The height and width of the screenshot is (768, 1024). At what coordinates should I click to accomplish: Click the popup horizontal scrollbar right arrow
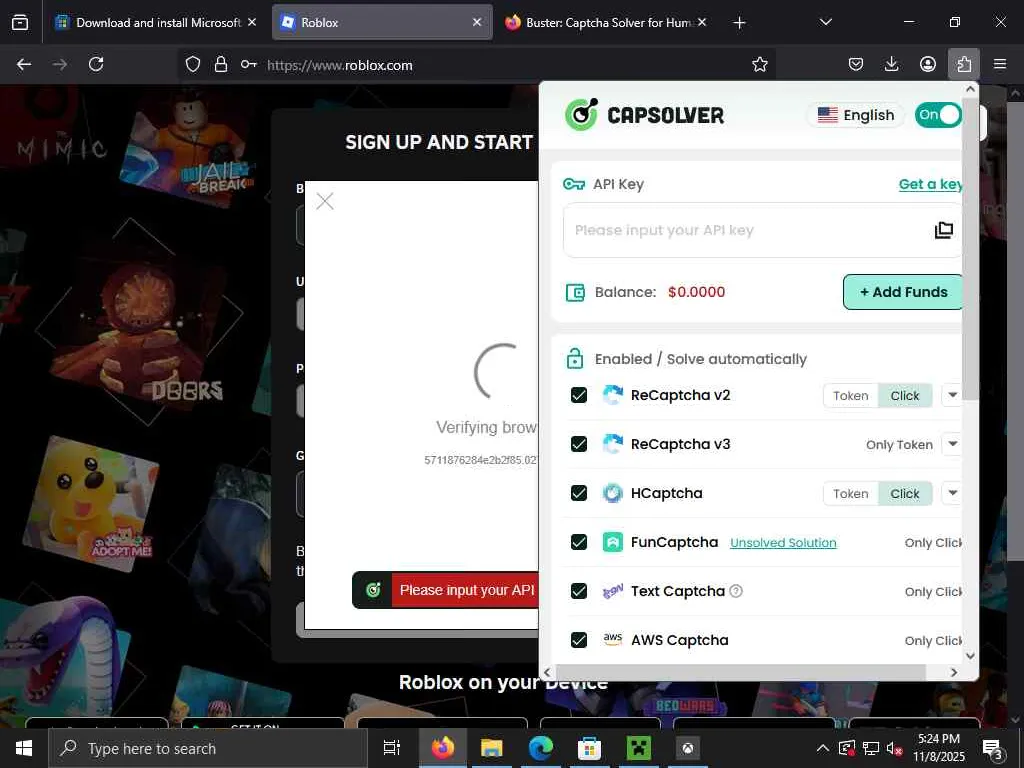[953, 672]
